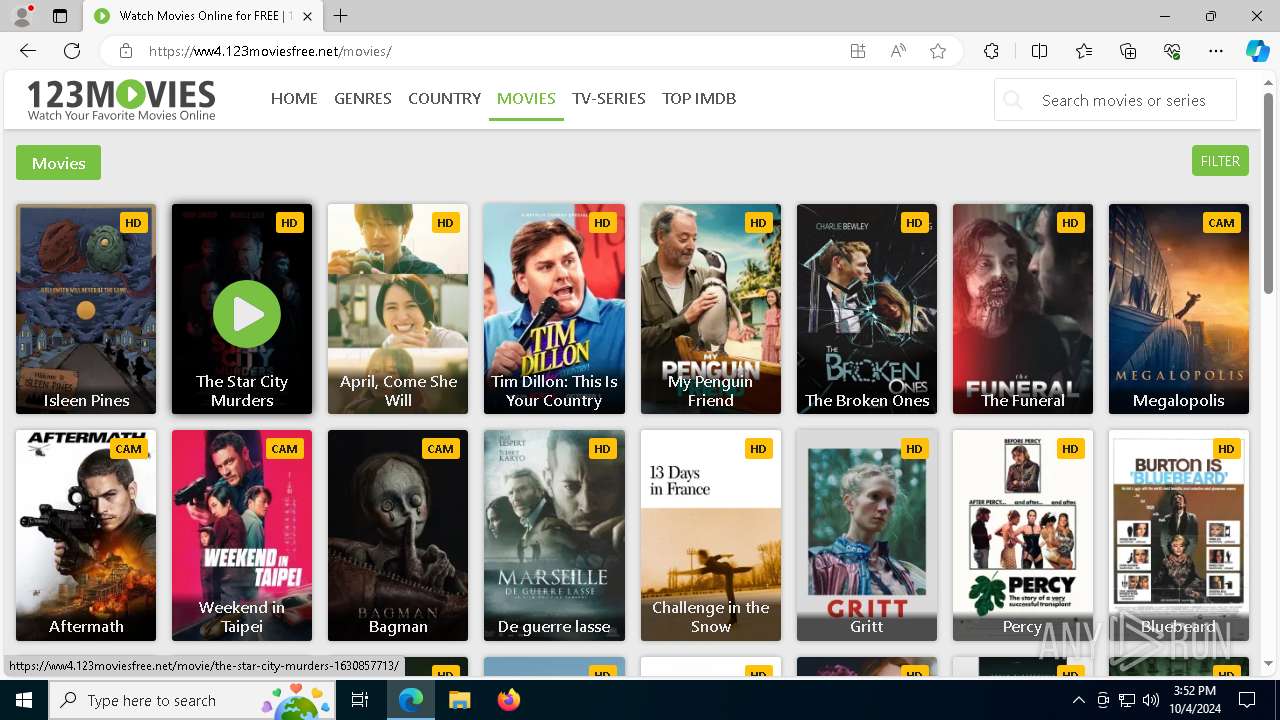Open Percy movie poster
The height and width of the screenshot is (720, 1280).
1023,535
